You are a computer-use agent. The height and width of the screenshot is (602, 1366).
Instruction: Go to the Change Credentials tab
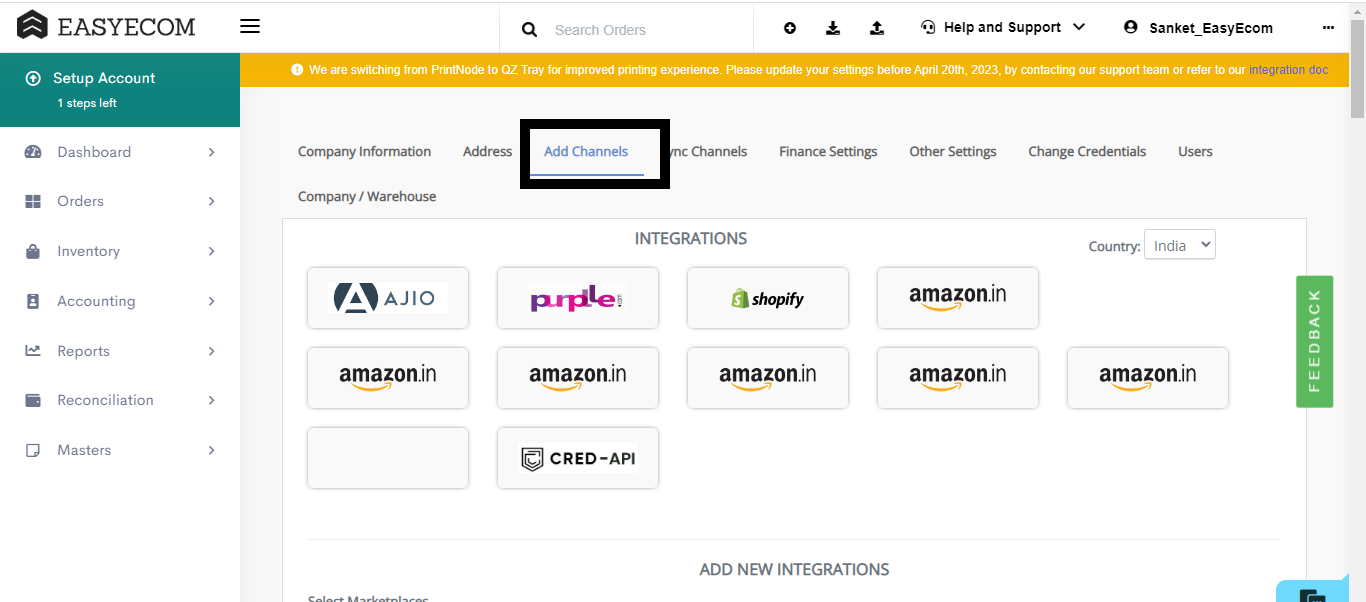point(1087,152)
